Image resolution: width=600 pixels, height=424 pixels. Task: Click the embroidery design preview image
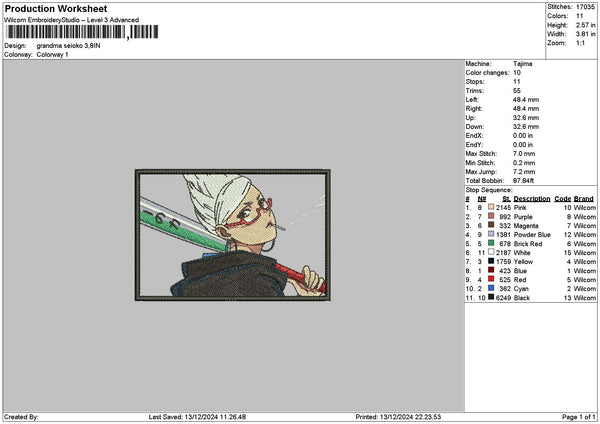pyautogui.click(x=233, y=235)
